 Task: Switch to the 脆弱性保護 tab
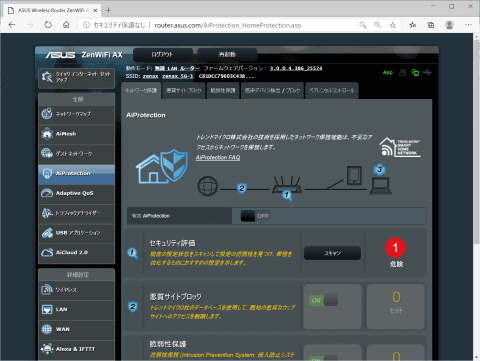pos(223,91)
